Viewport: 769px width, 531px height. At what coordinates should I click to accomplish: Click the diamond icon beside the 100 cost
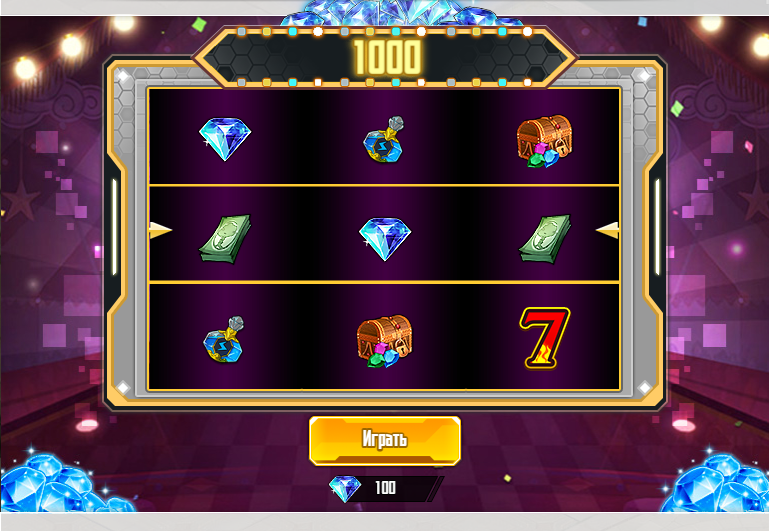pyautogui.click(x=345, y=488)
